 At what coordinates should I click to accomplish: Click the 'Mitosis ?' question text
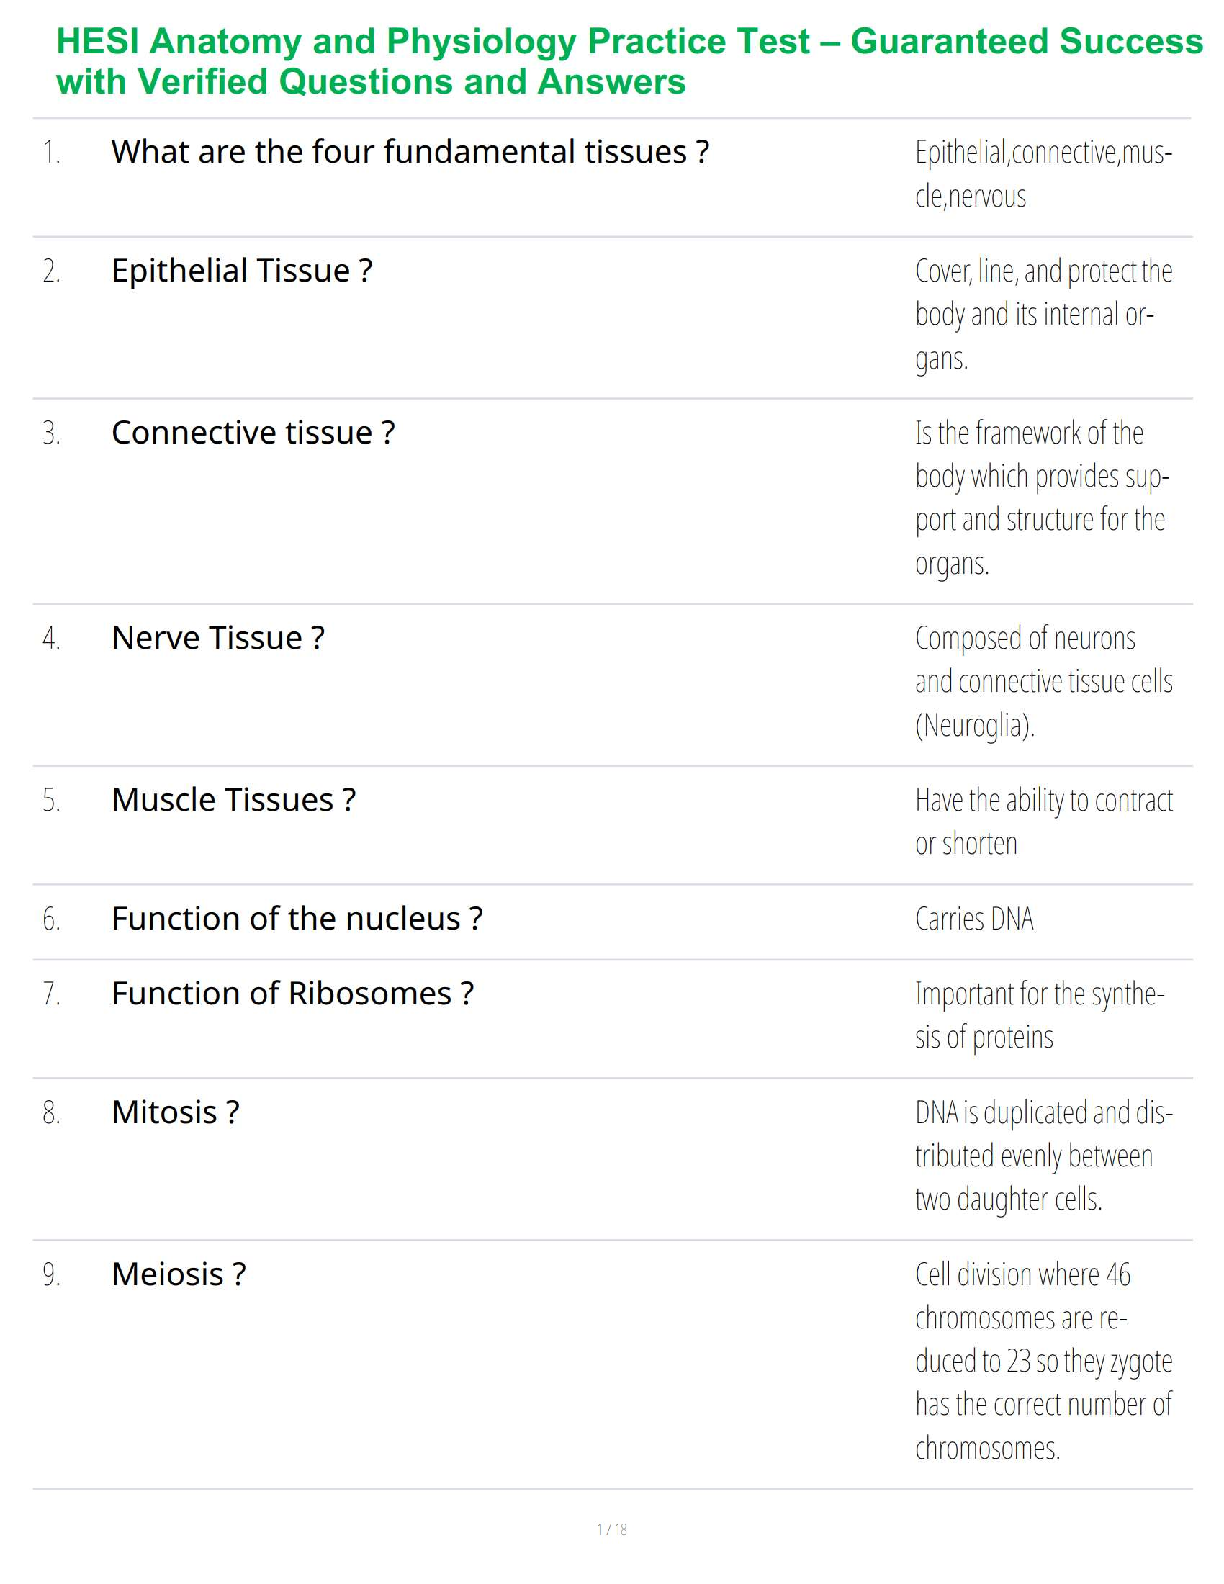(x=175, y=1113)
